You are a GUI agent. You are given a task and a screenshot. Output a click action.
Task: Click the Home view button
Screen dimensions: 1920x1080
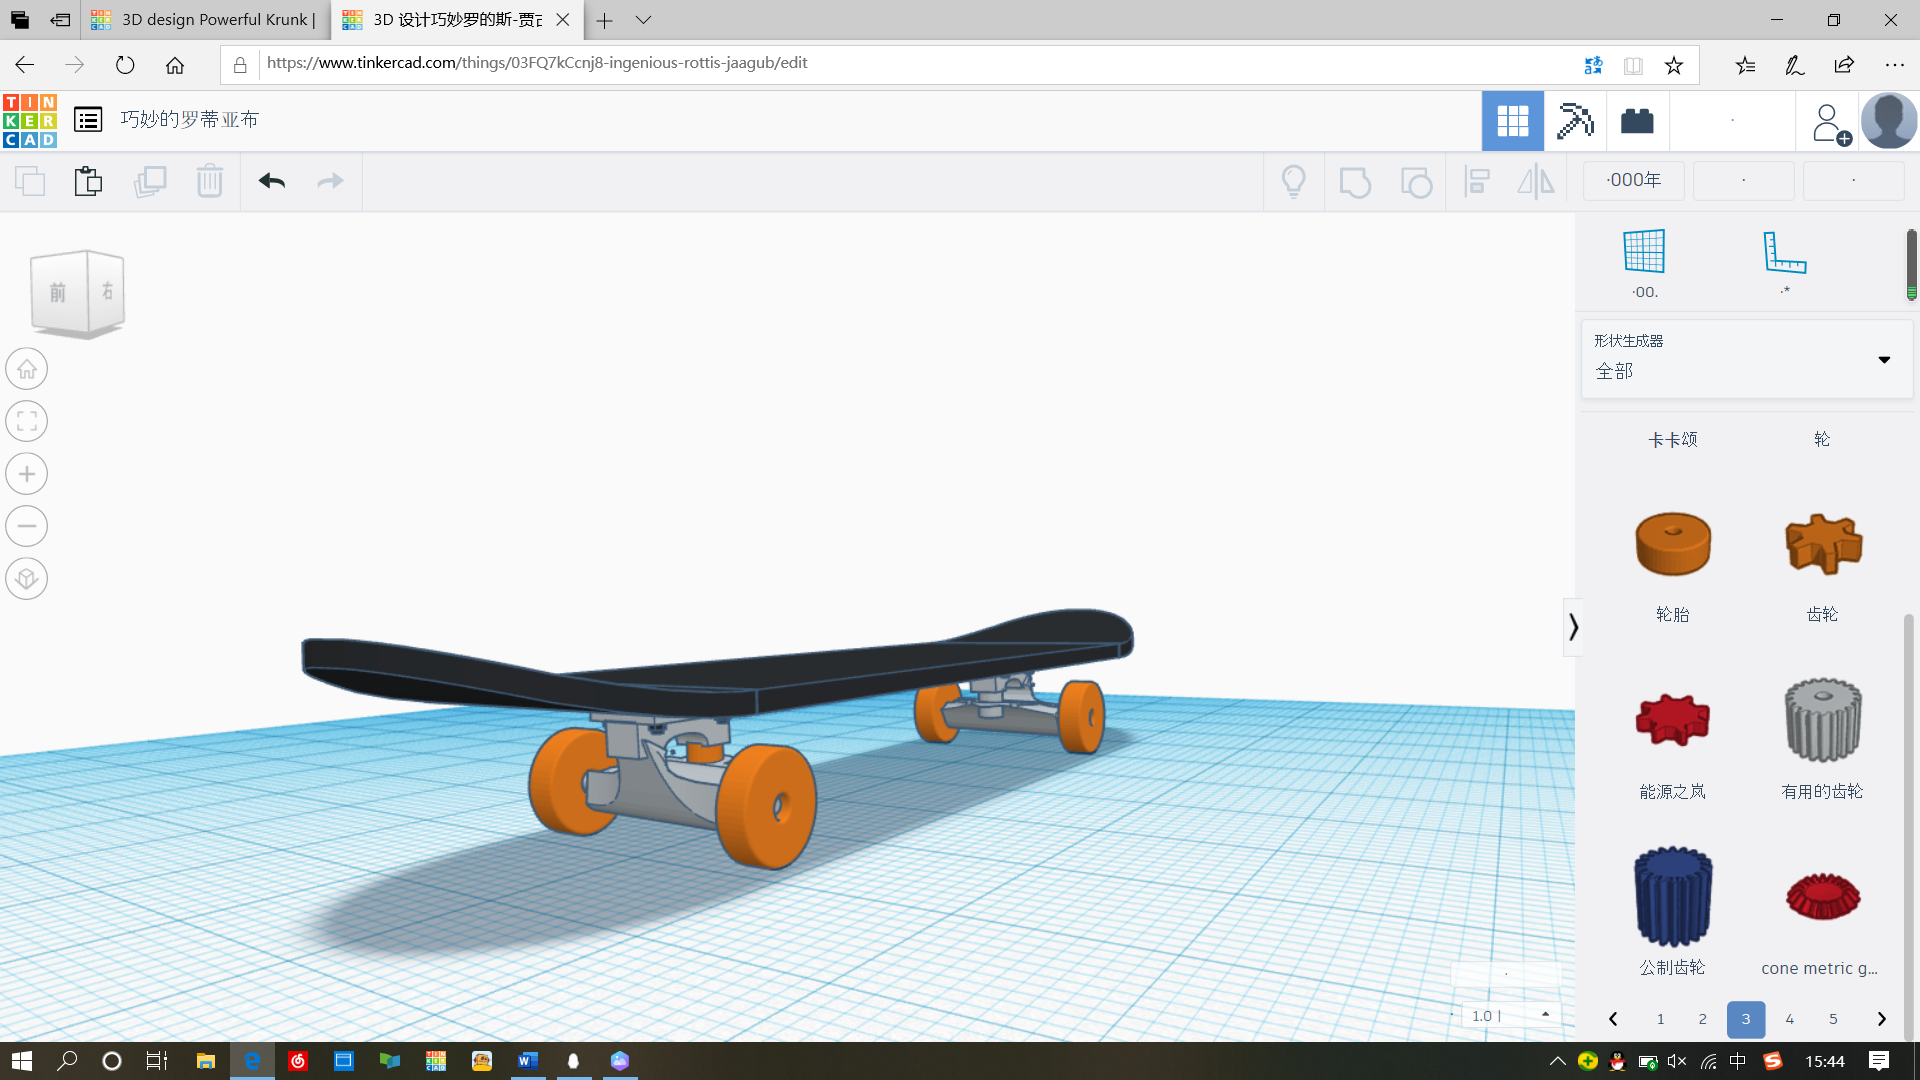[27, 369]
